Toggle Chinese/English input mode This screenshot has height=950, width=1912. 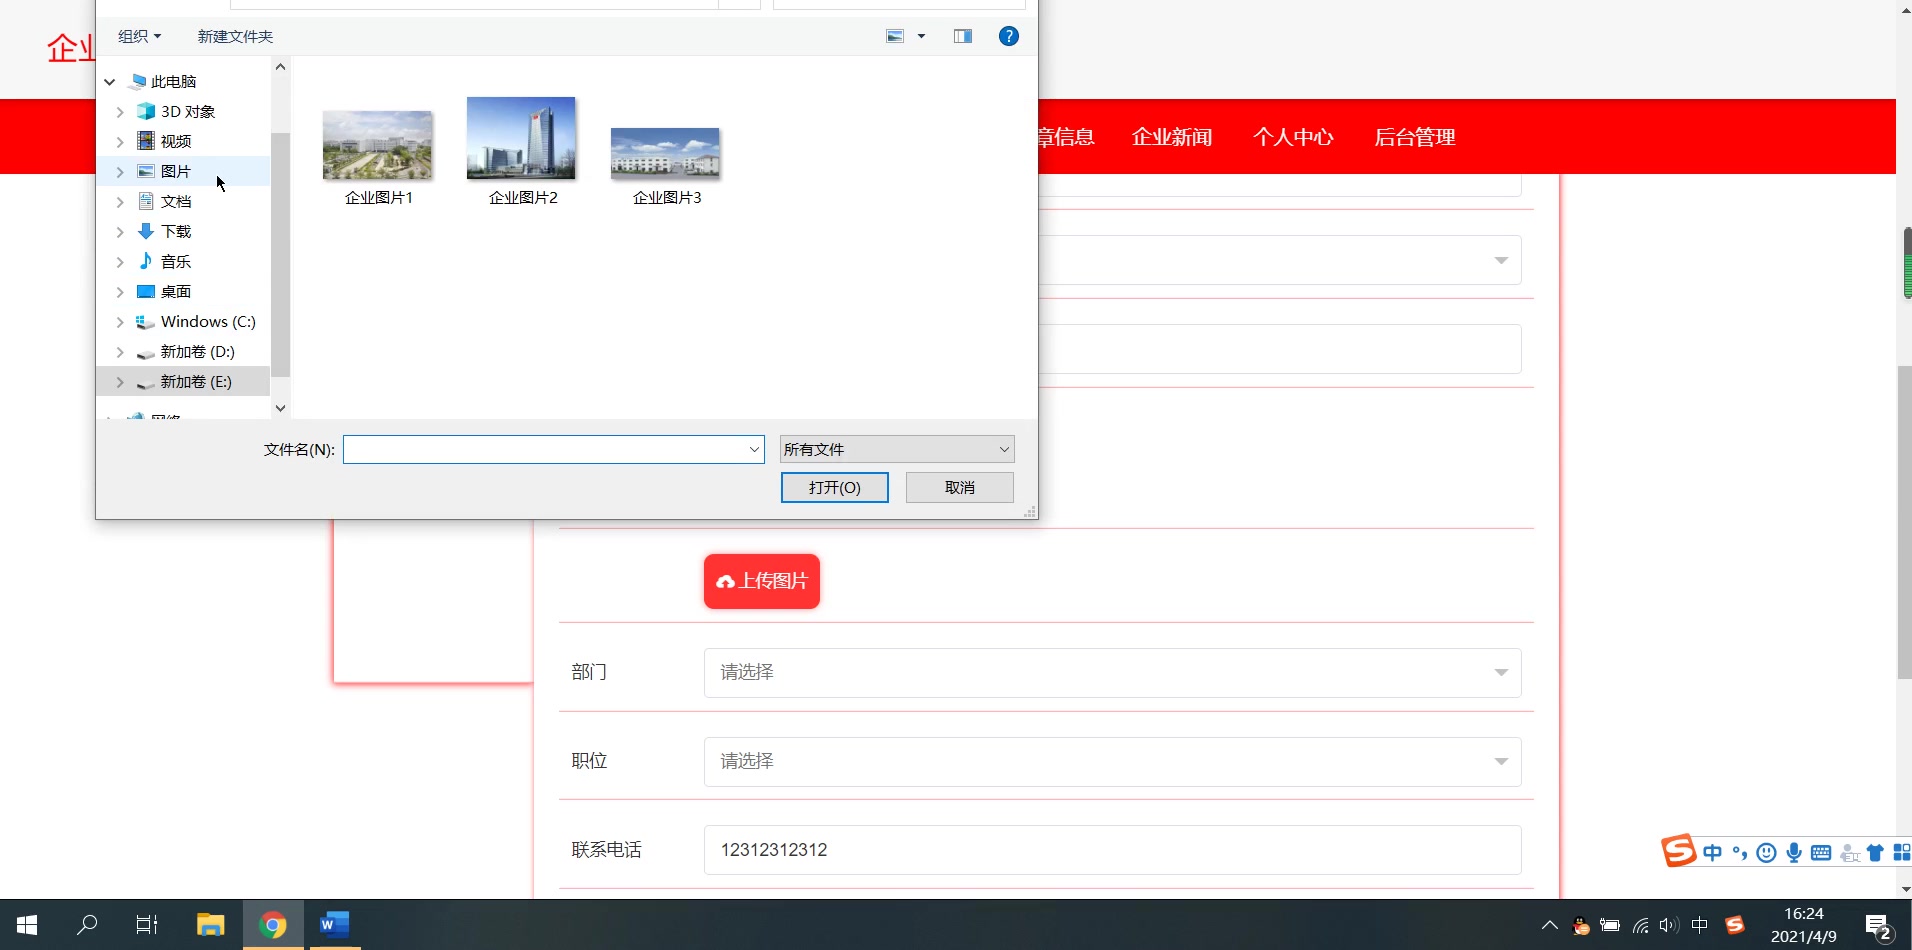pyautogui.click(x=1713, y=852)
